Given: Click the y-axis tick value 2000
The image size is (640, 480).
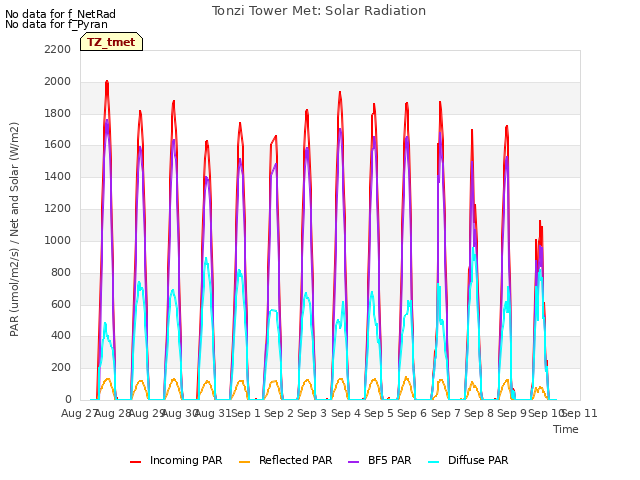Looking at the screenshot, I should (58, 81).
